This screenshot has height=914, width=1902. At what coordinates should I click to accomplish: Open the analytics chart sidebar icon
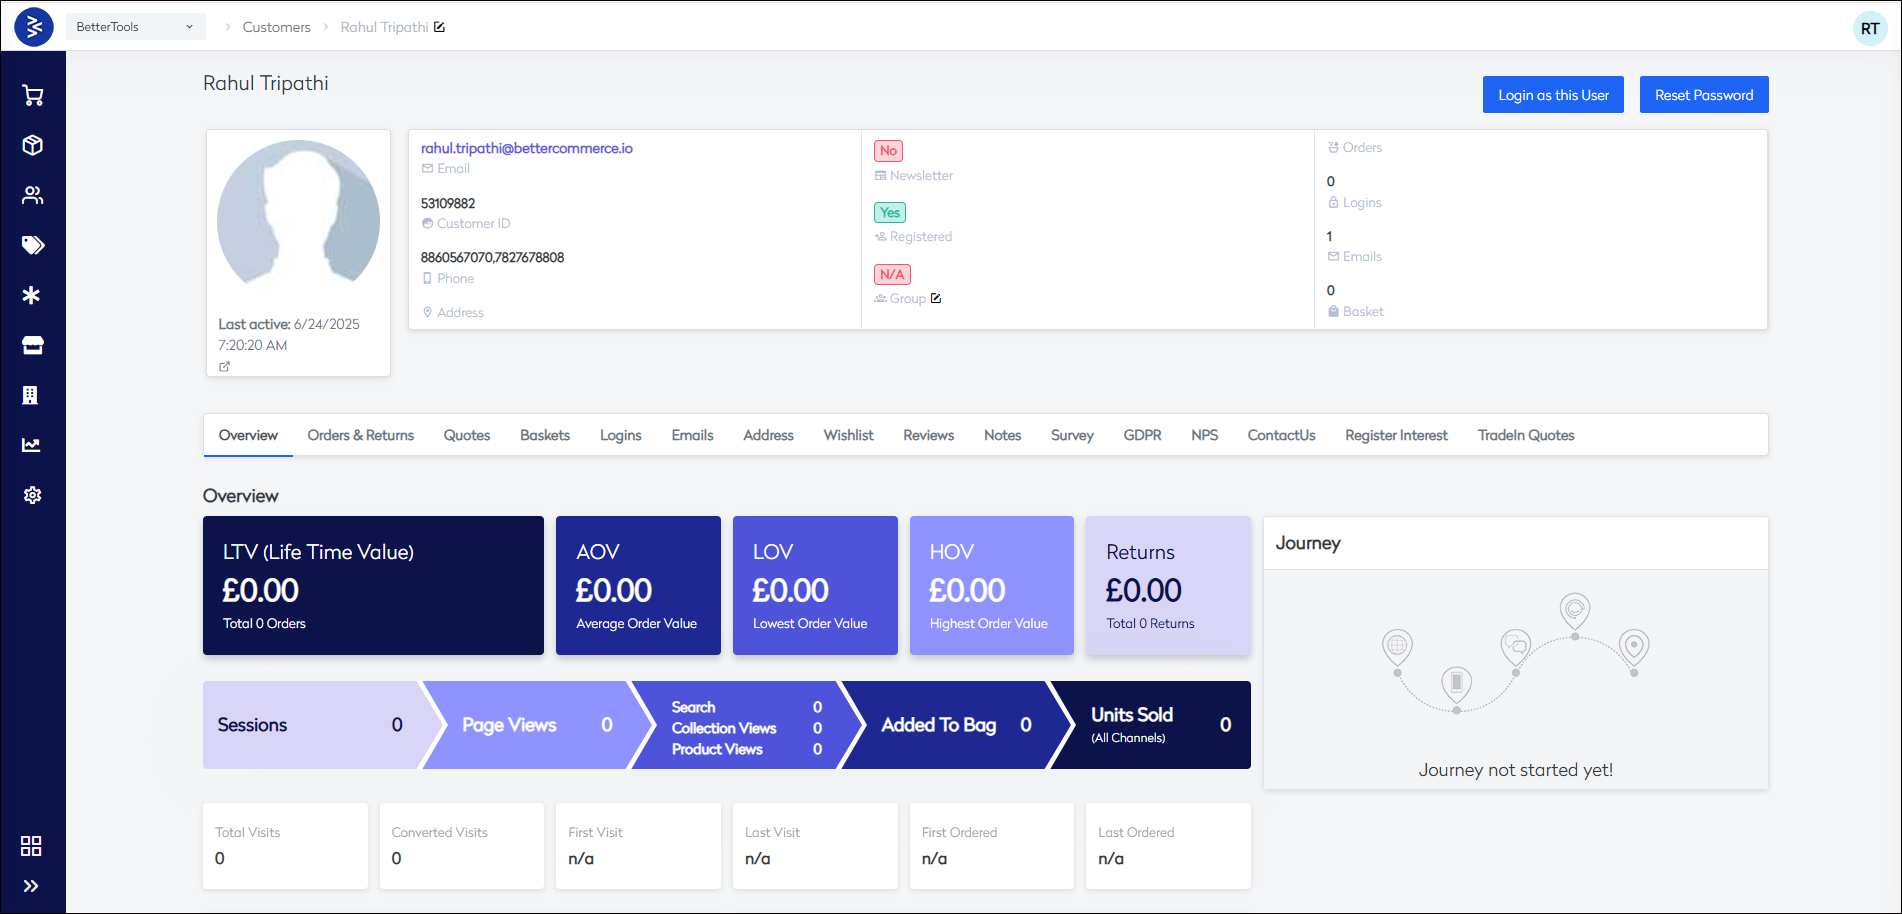[x=32, y=445]
